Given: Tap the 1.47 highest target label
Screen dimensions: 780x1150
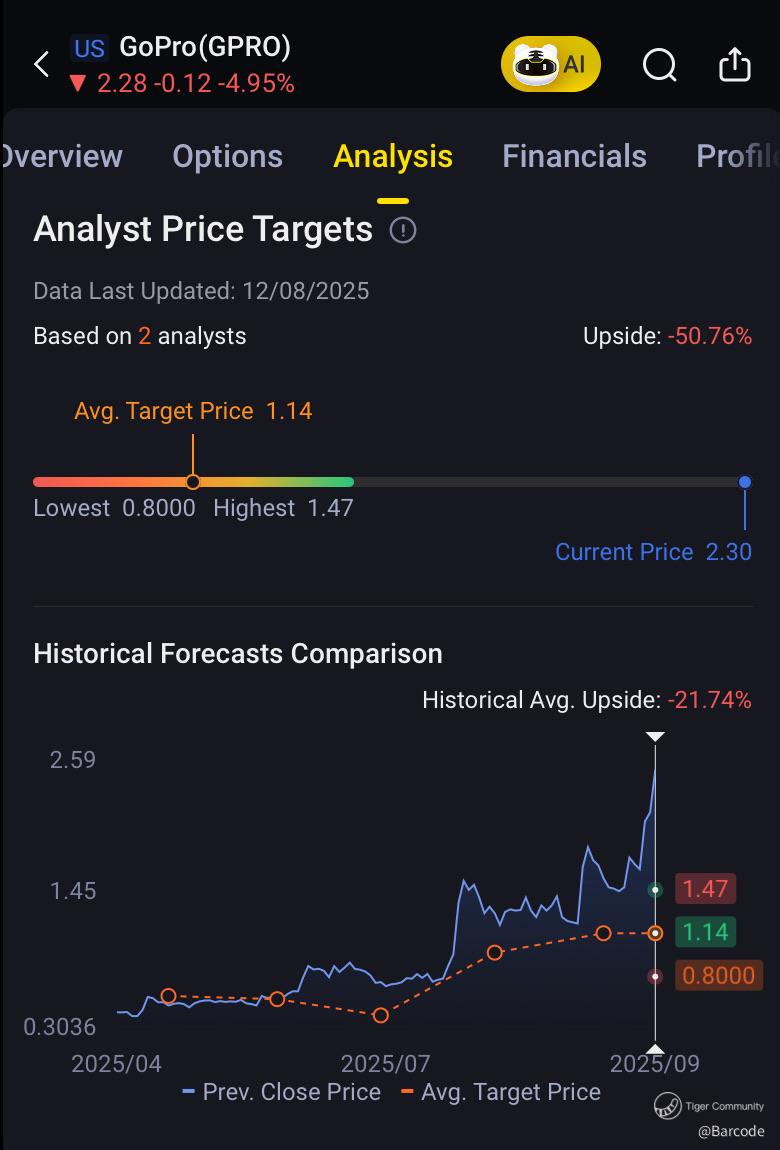Looking at the screenshot, I should (706, 888).
